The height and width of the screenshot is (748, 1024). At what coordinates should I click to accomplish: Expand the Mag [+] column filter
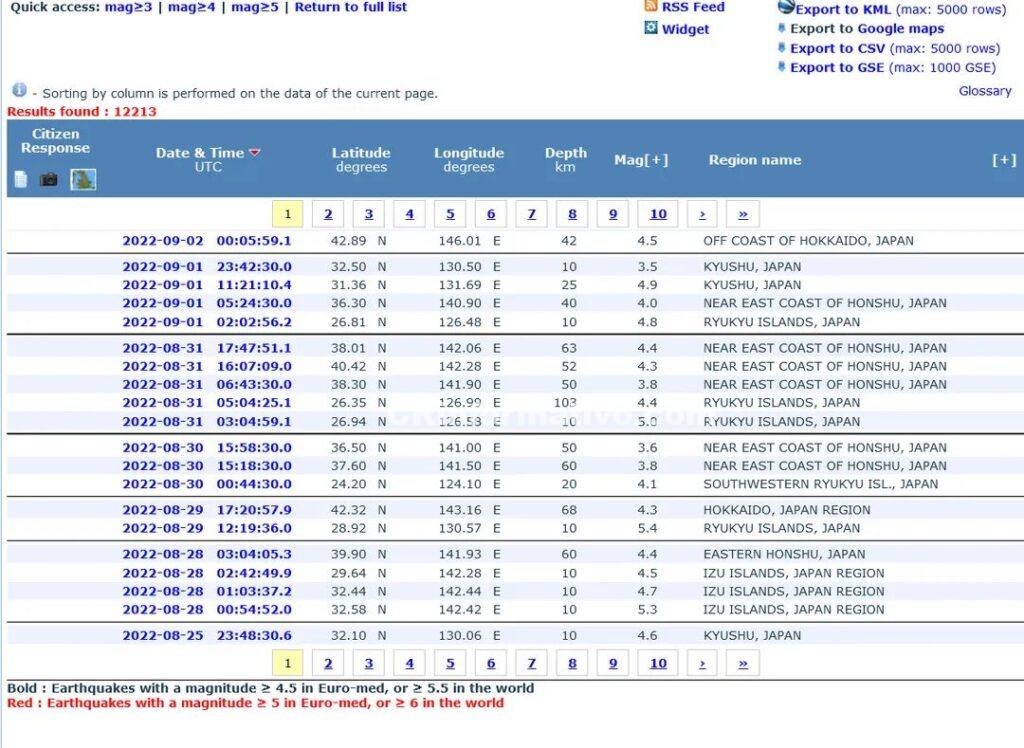[641, 160]
